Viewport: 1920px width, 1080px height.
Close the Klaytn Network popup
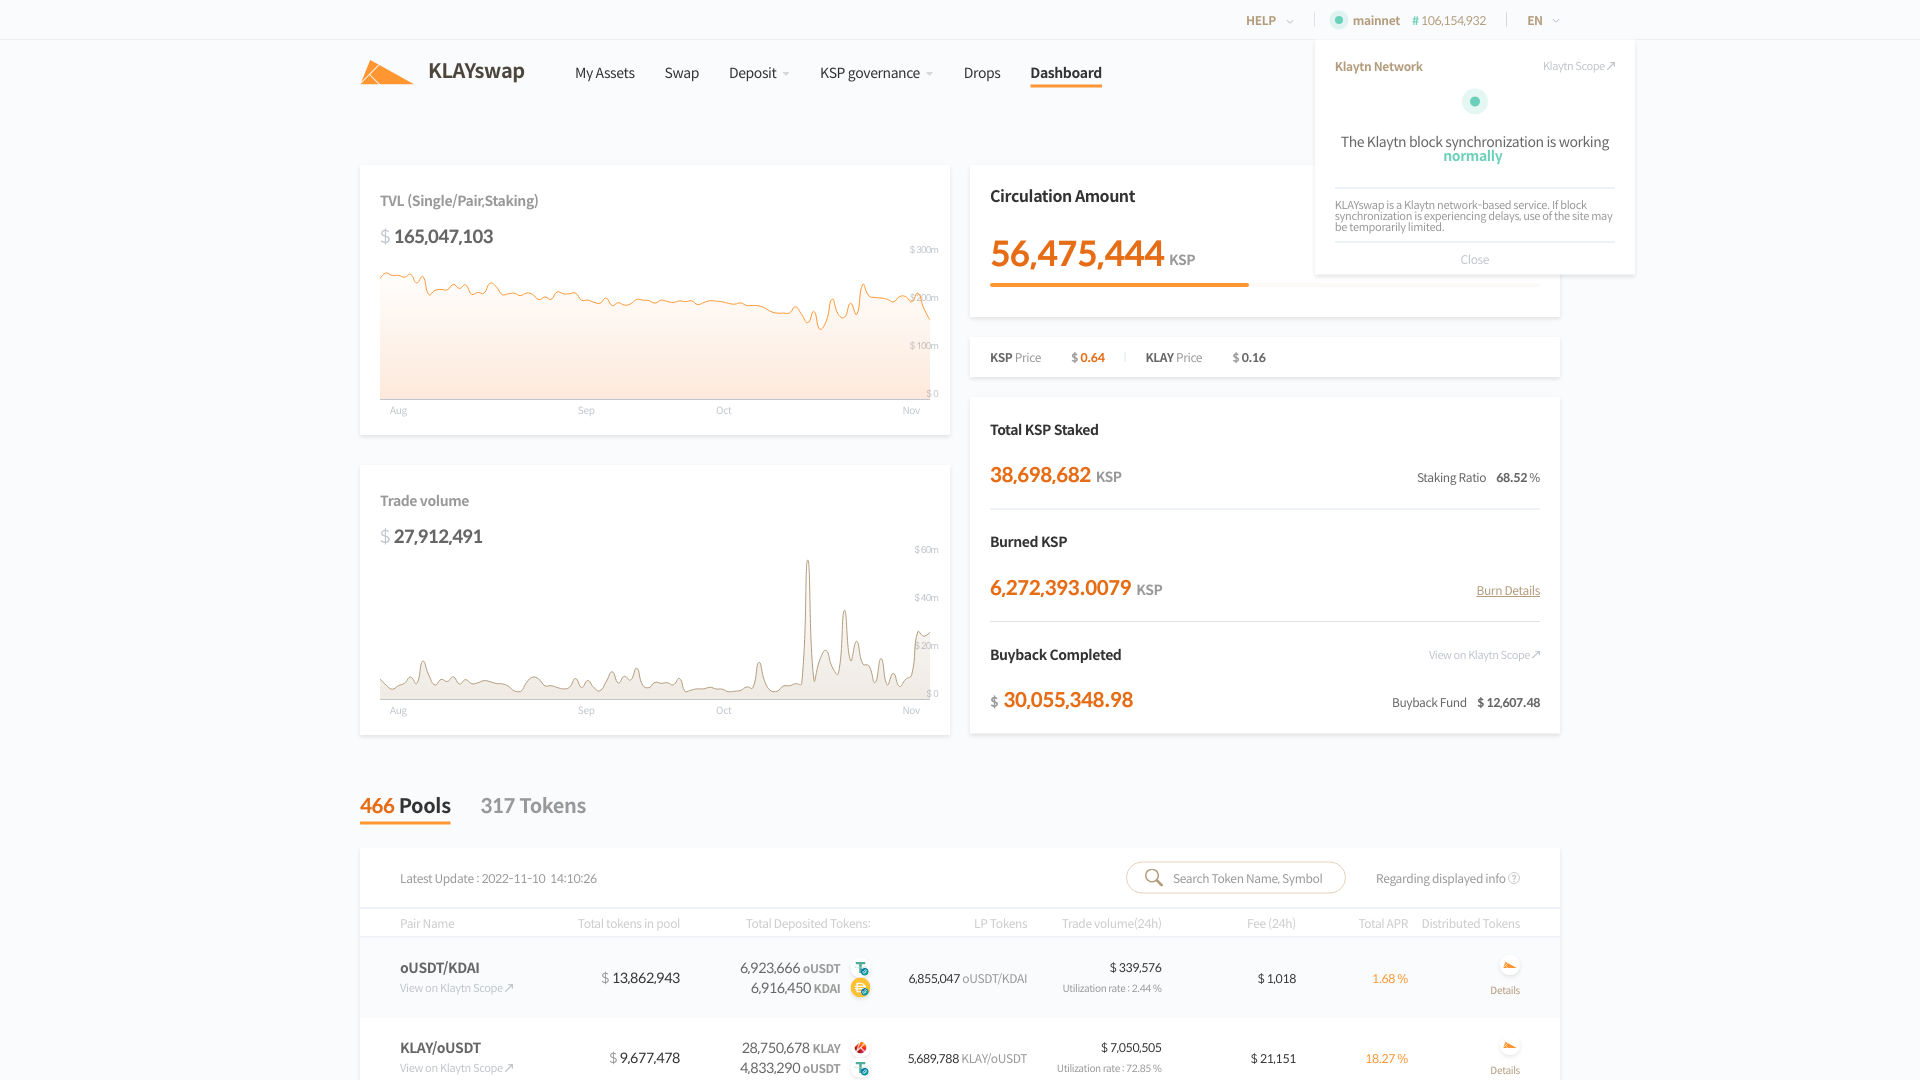click(1474, 260)
